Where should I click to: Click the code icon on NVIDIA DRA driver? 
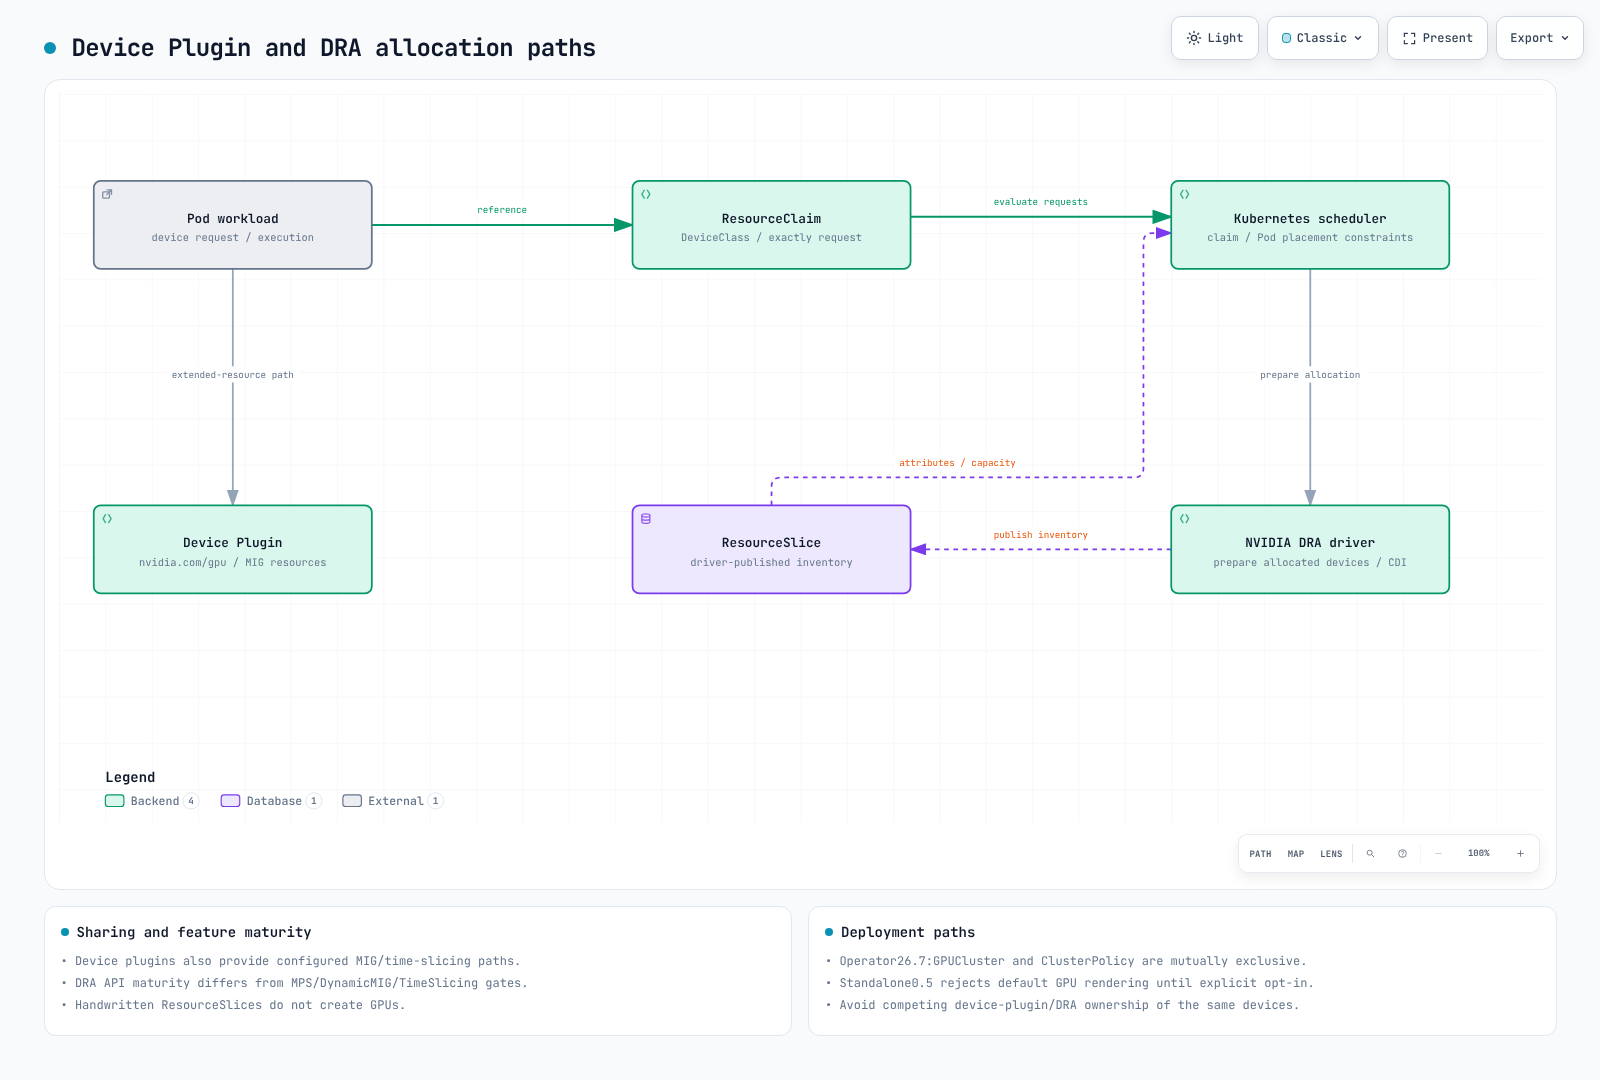(1184, 519)
